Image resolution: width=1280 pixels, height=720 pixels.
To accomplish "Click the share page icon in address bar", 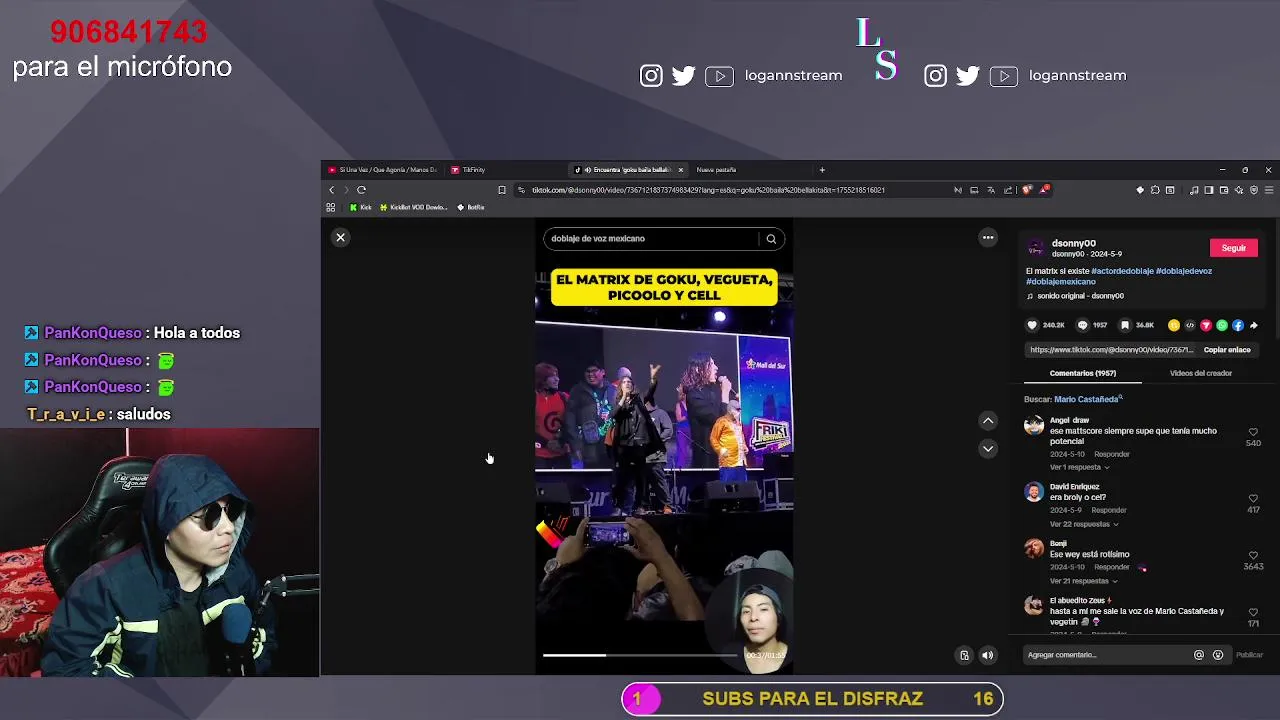I will [x=1008, y=190].
